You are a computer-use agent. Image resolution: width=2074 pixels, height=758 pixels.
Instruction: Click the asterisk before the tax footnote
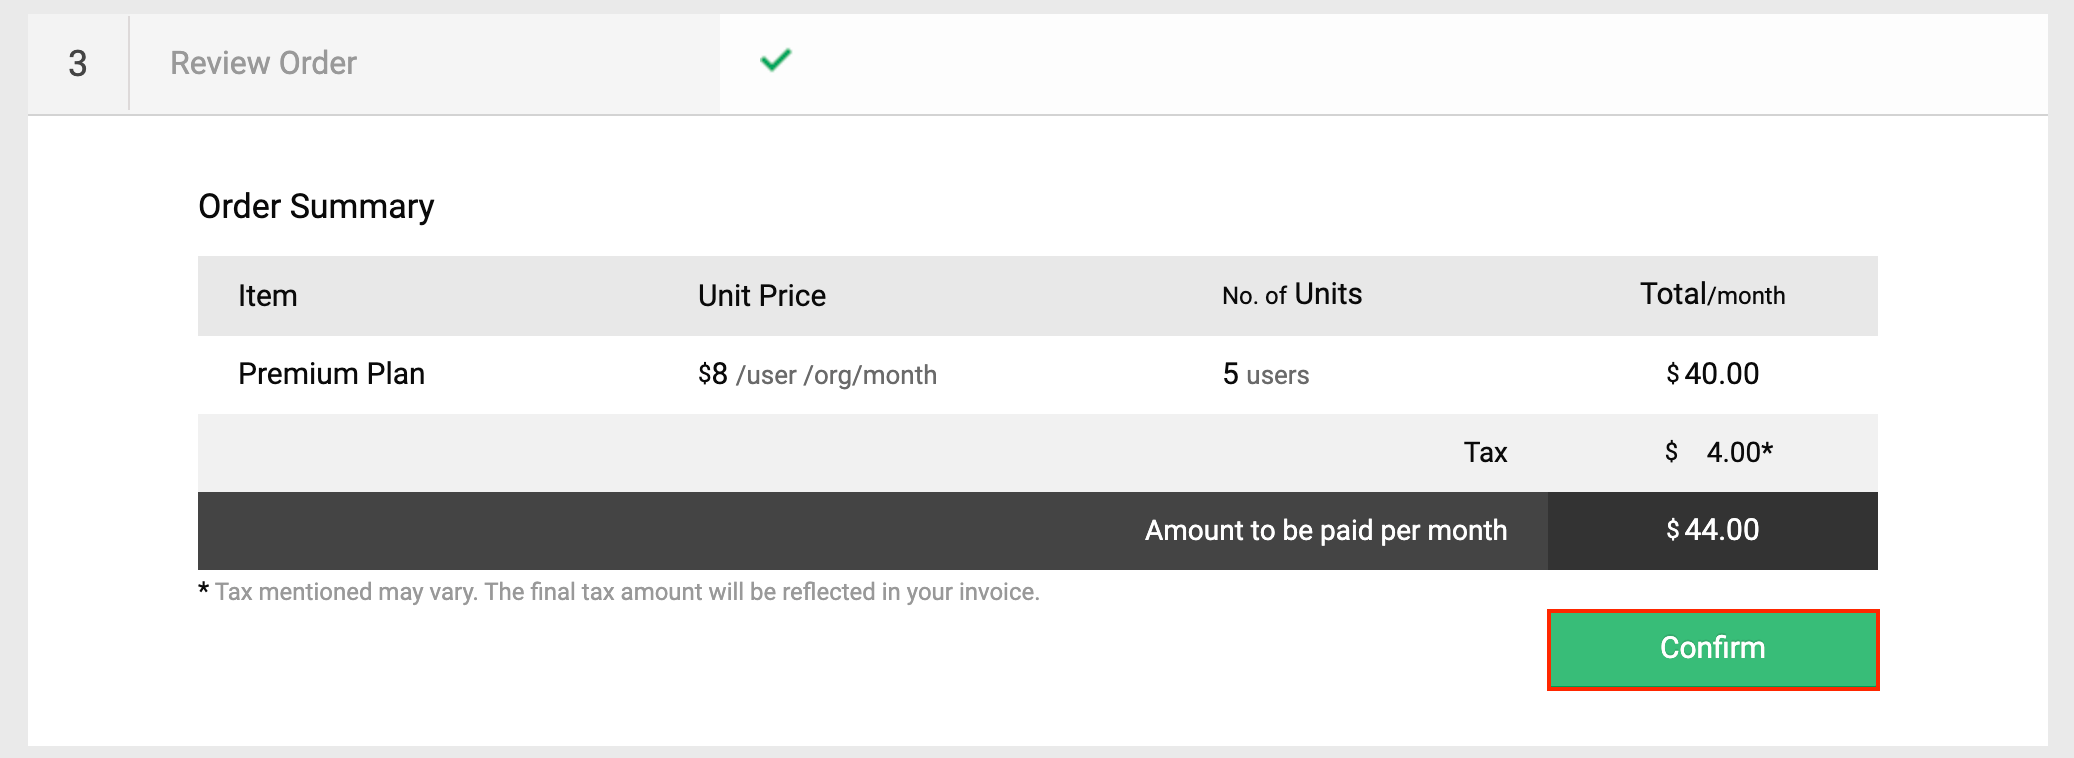(204, 590)
